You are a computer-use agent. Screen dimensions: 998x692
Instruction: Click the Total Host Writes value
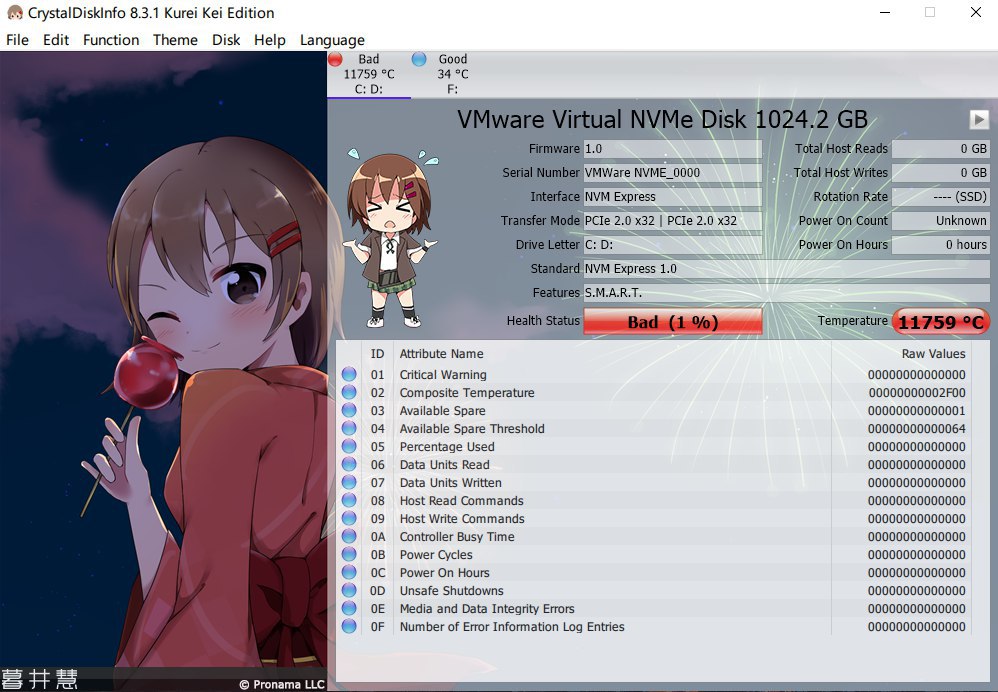941,173
